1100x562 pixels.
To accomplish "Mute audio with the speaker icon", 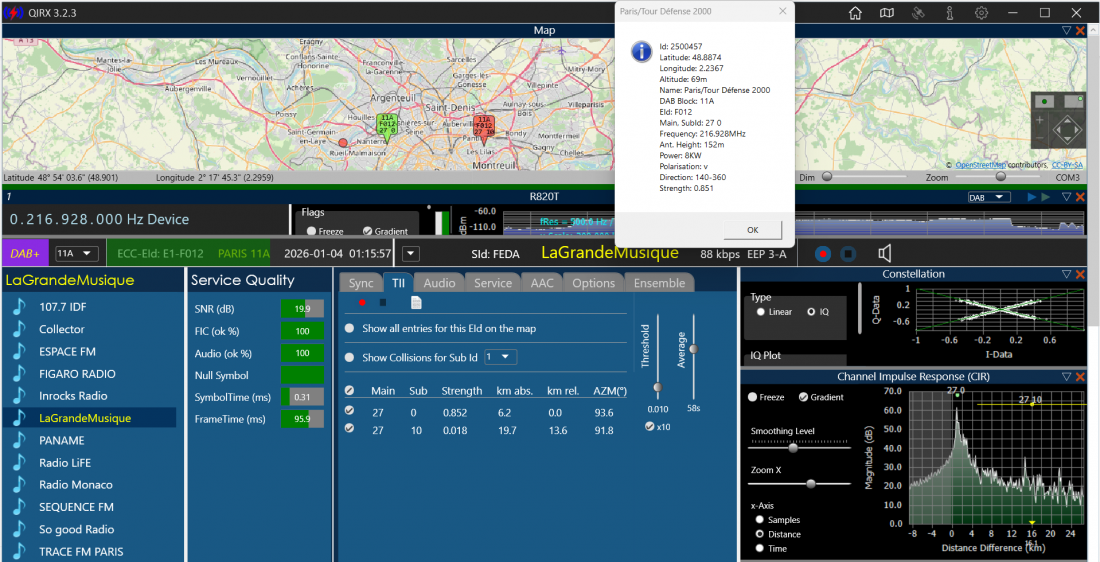I will coord(886,253).
